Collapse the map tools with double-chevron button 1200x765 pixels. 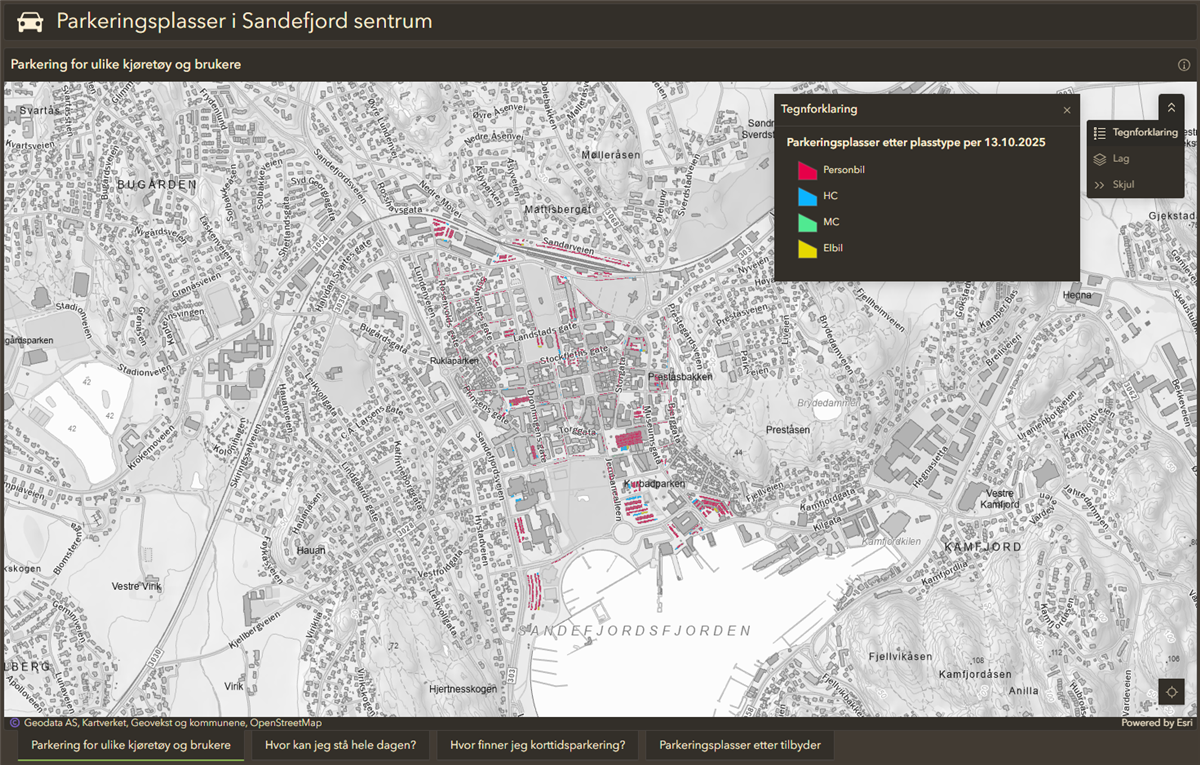click(x=1171, y=107)
